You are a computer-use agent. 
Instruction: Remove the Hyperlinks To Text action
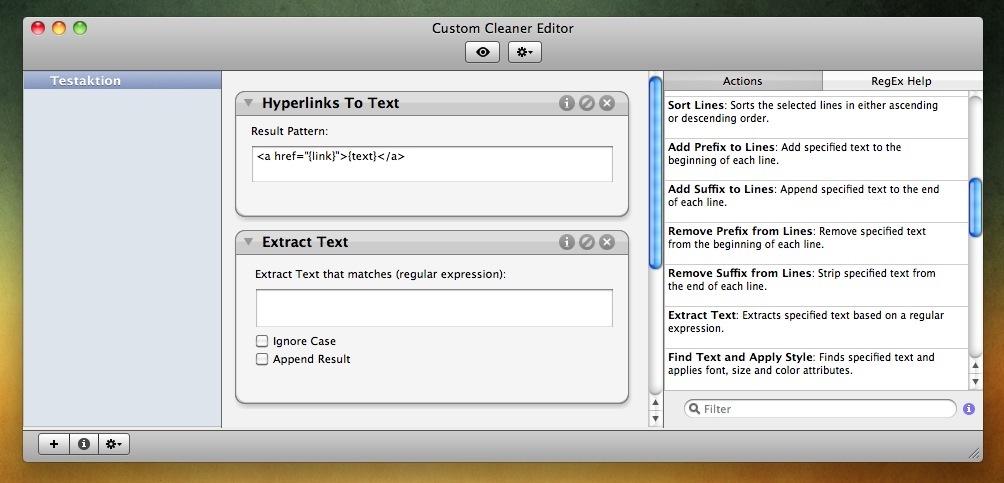click(x=607, y=103)
